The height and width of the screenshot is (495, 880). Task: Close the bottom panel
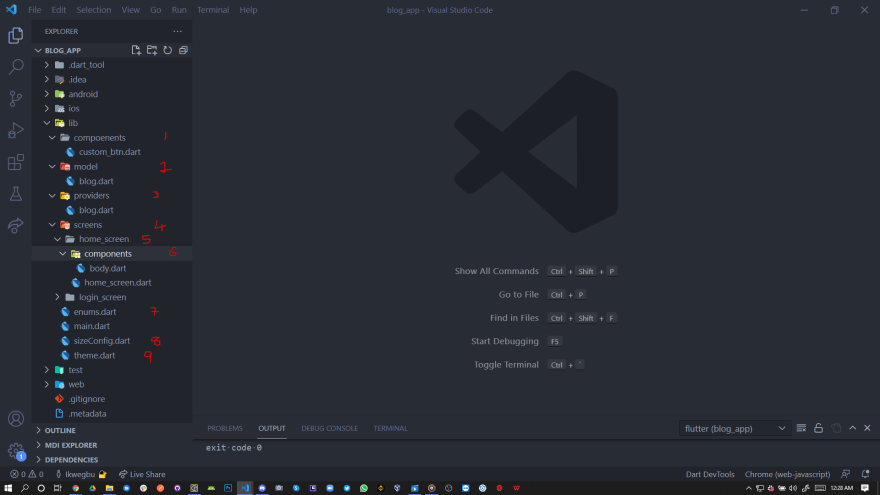[x=867, y=428]
